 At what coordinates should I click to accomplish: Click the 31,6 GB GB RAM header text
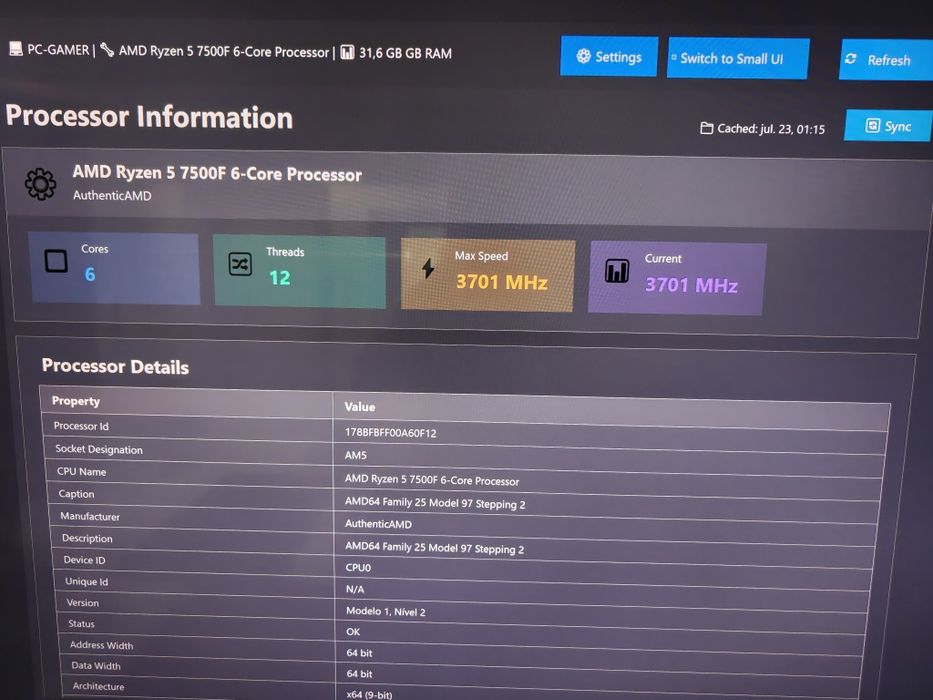coord(405,53)
